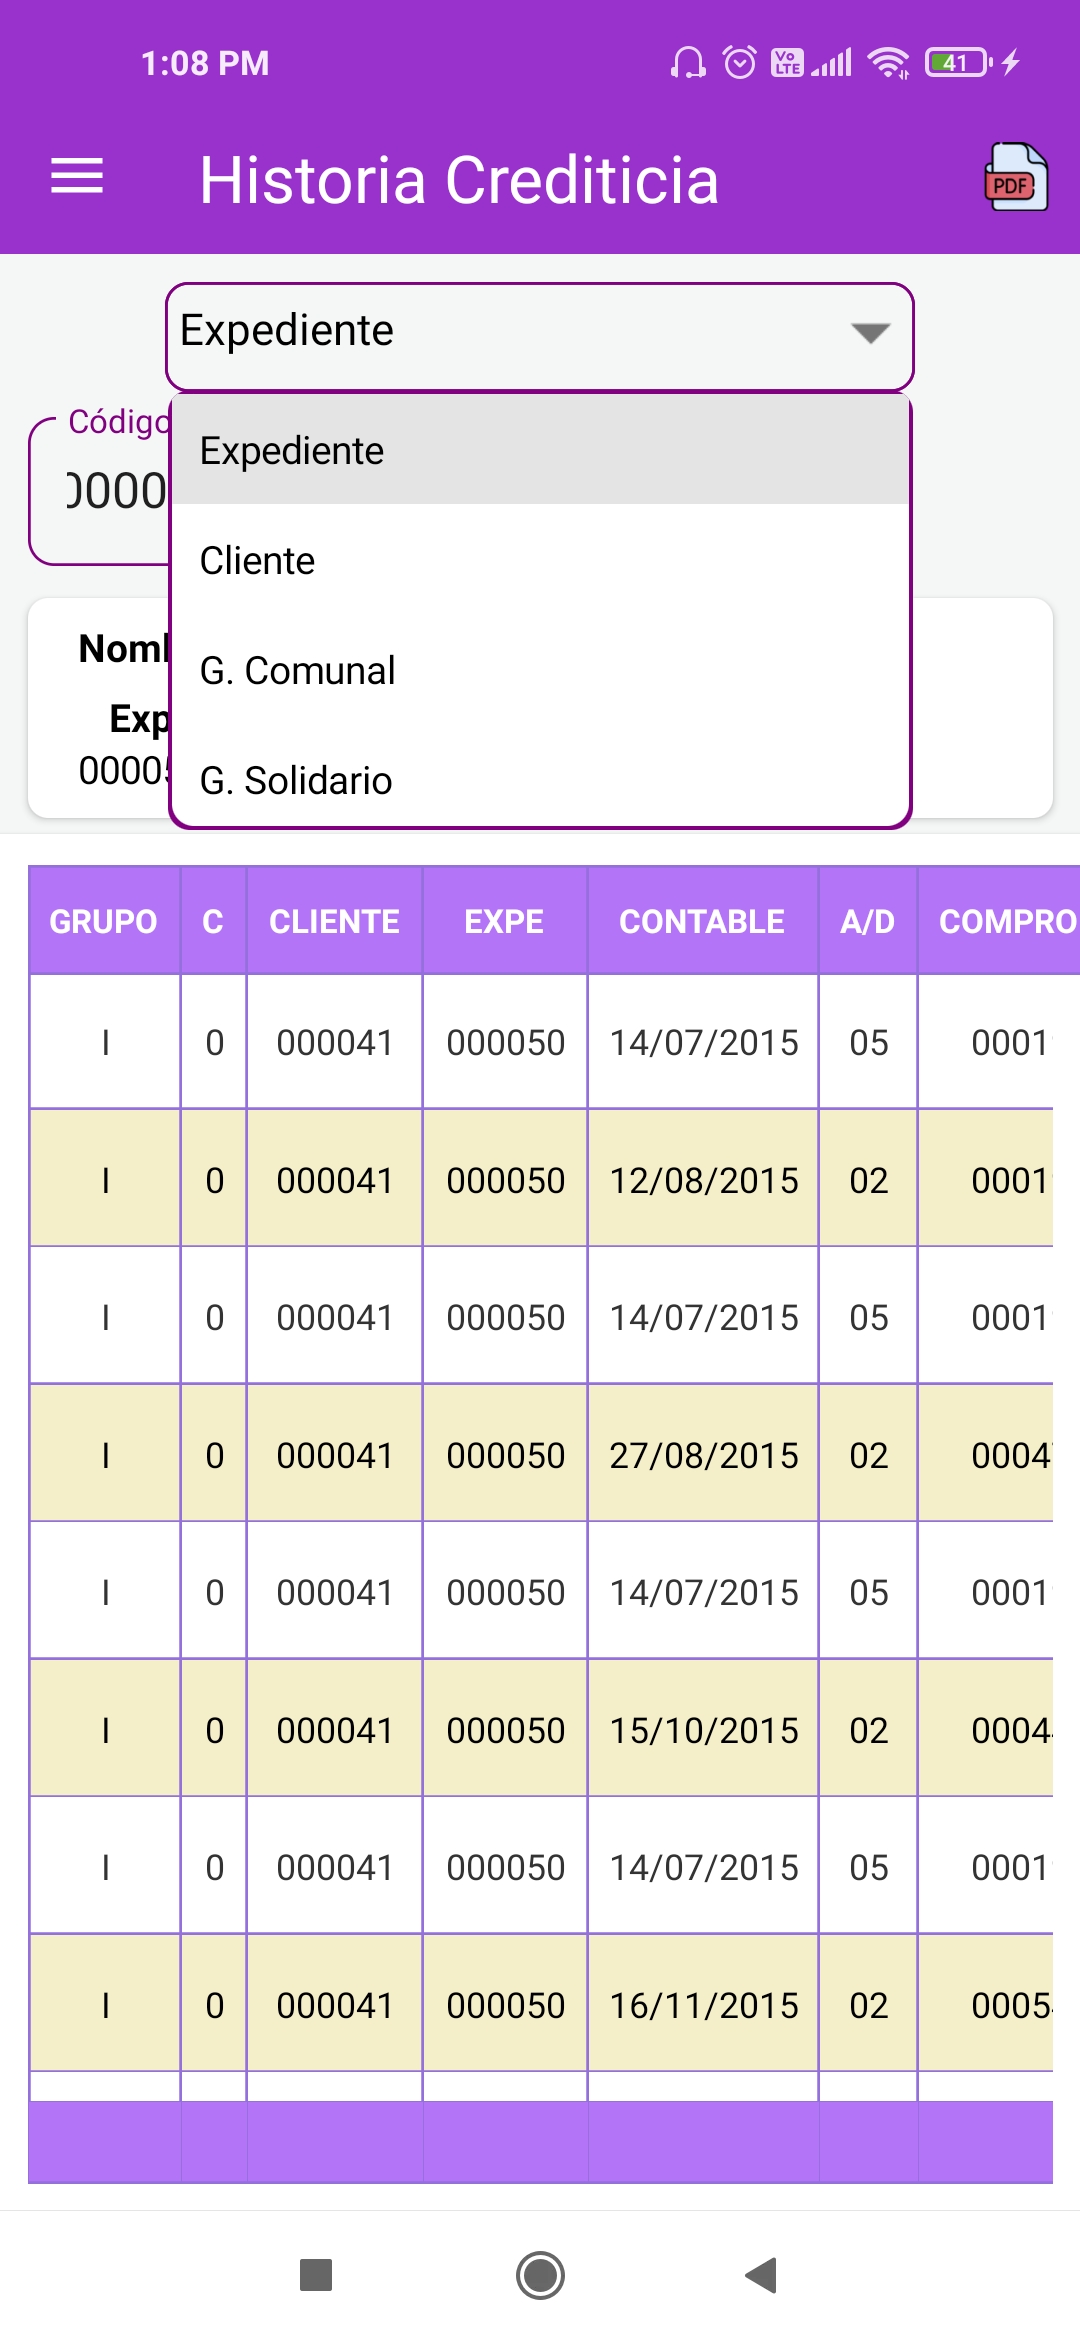Tap the Android home circle button

pos(540,2275)
